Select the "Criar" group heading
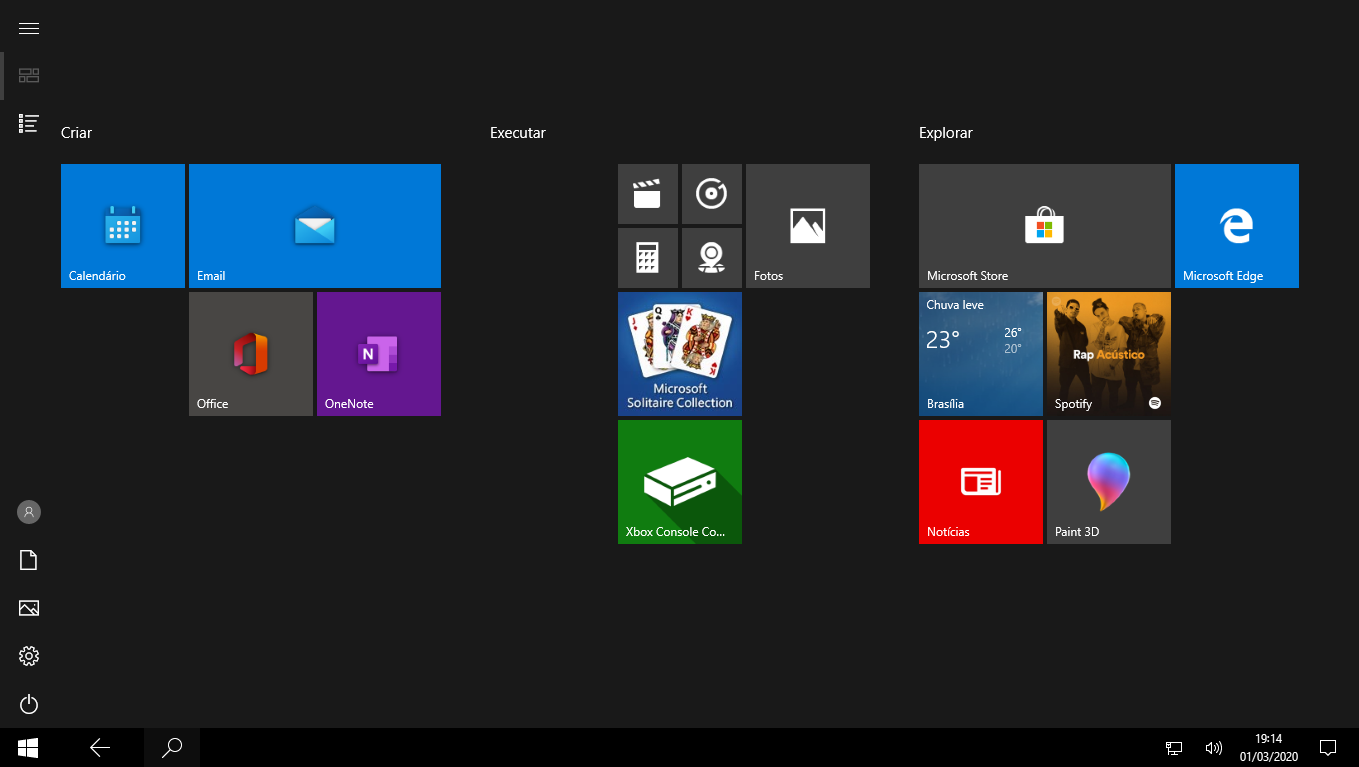Screen dimensions: 1359x767 click(77, 133)
